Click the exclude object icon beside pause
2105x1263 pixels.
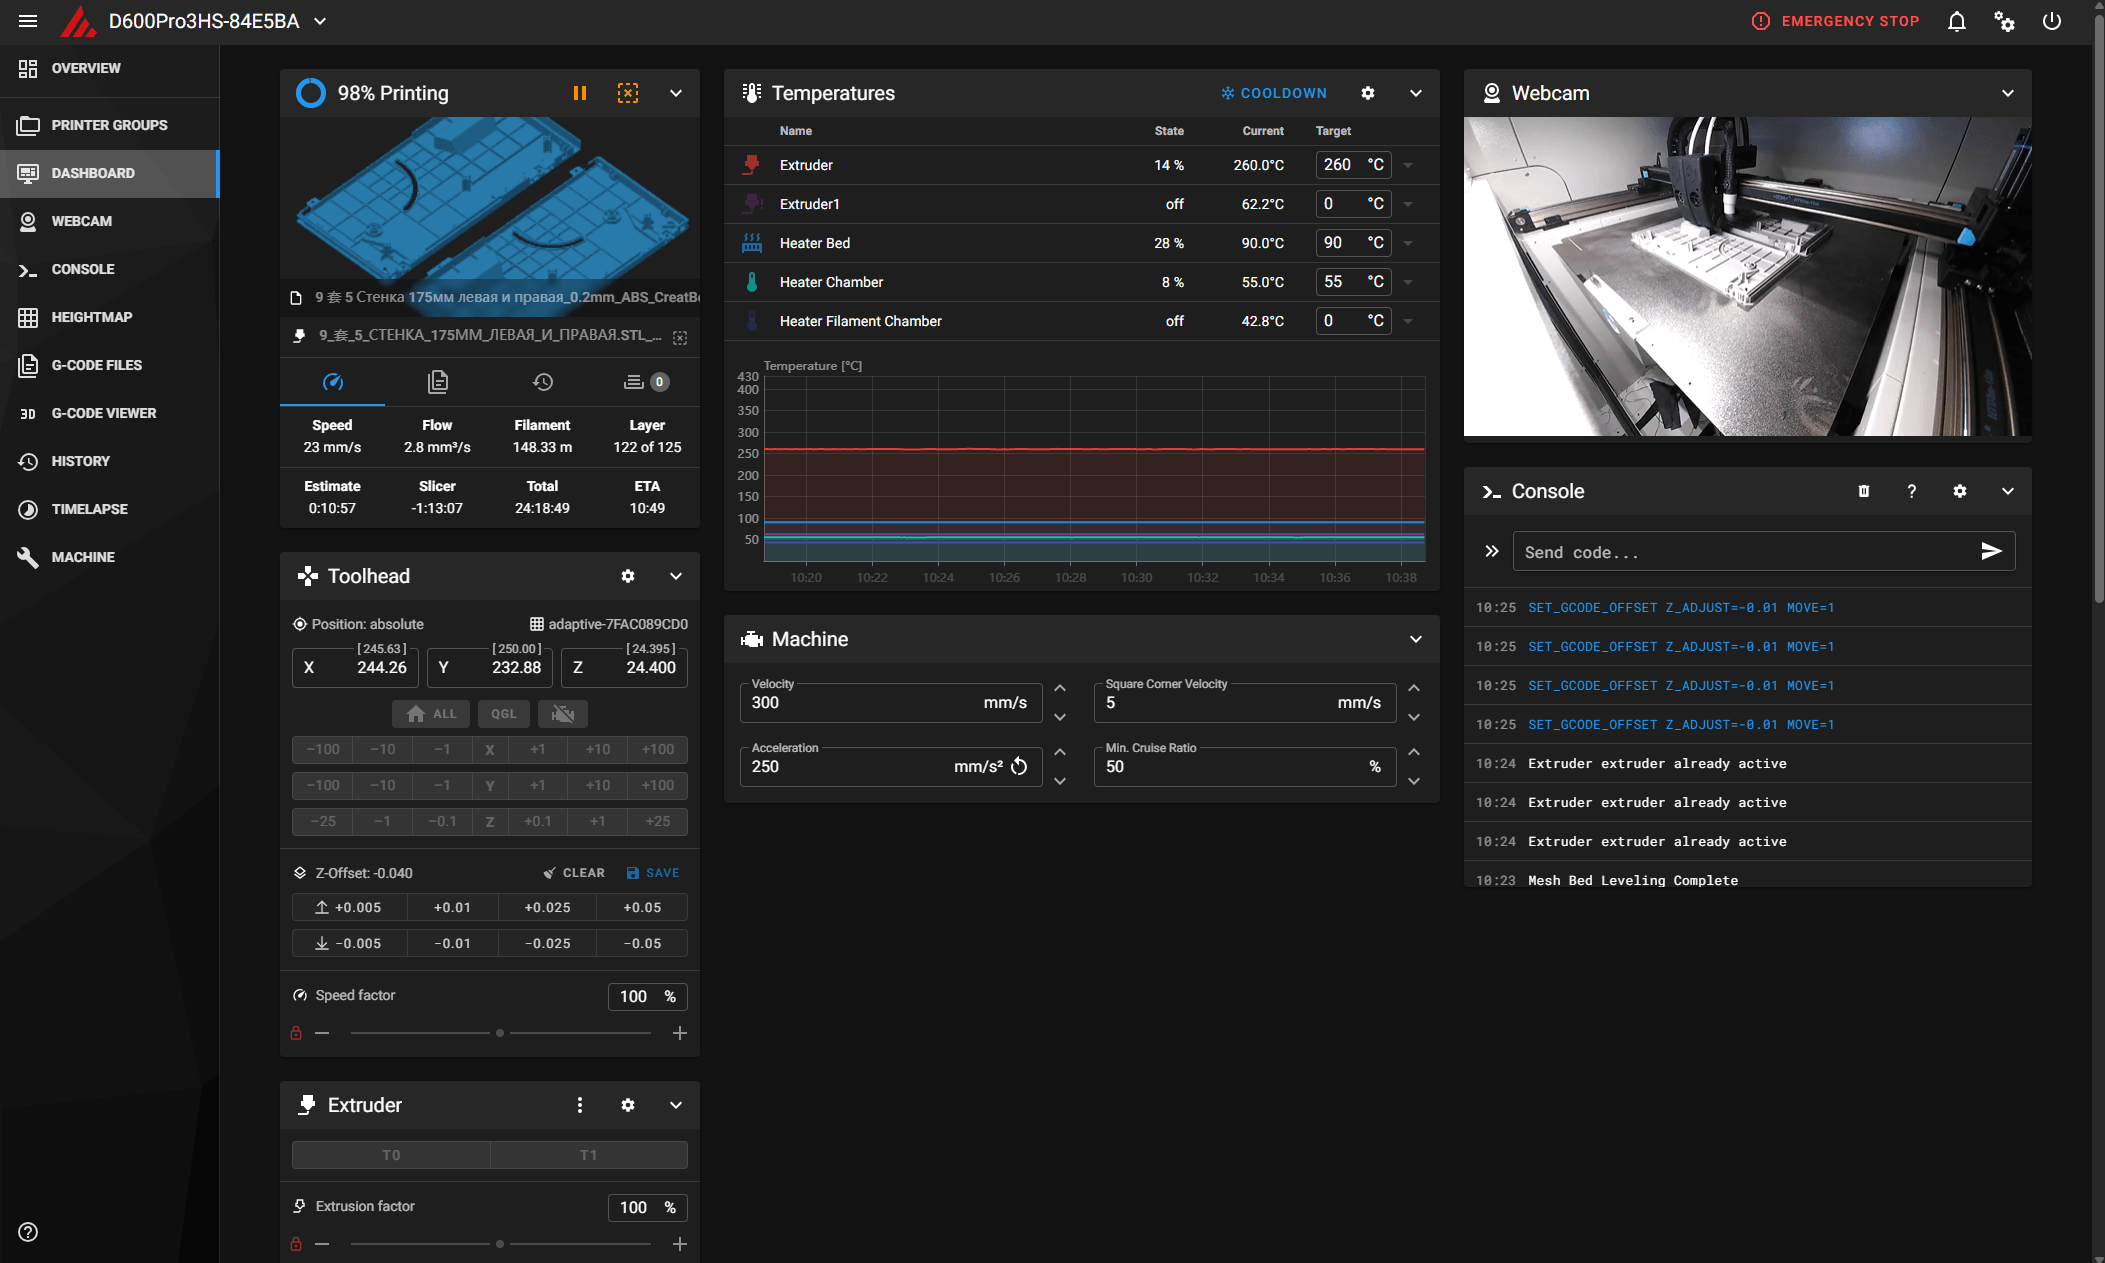click(628, 93)
